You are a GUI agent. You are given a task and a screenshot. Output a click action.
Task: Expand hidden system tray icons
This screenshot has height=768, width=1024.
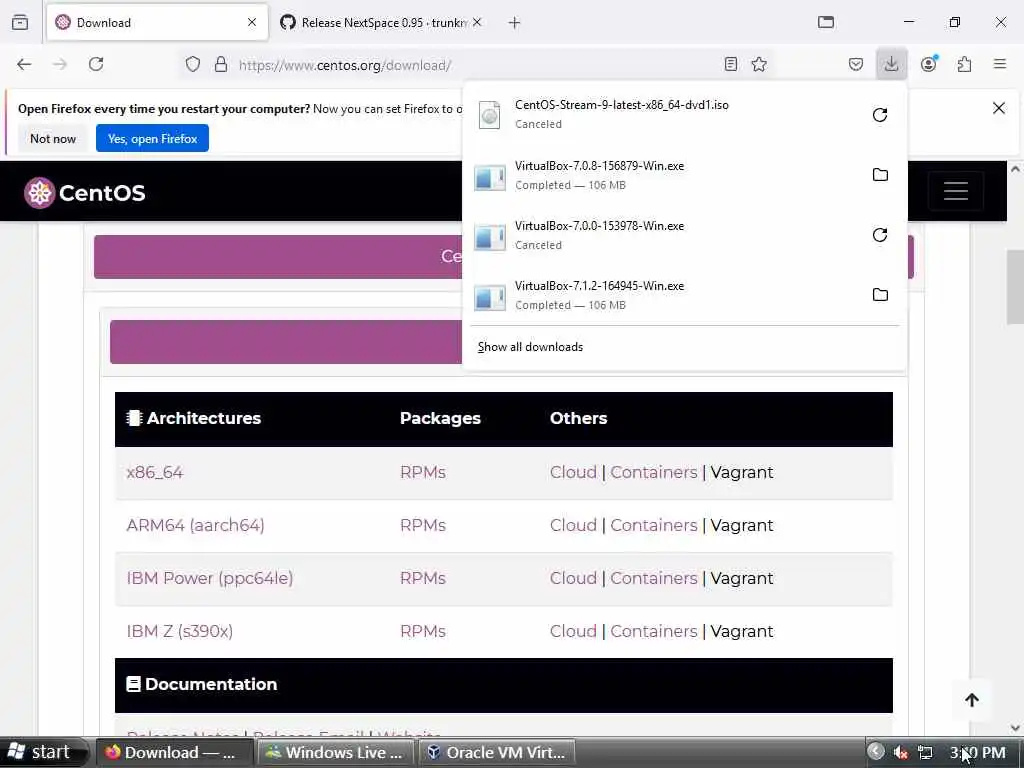pyautogui.click(x=876, y=752)
